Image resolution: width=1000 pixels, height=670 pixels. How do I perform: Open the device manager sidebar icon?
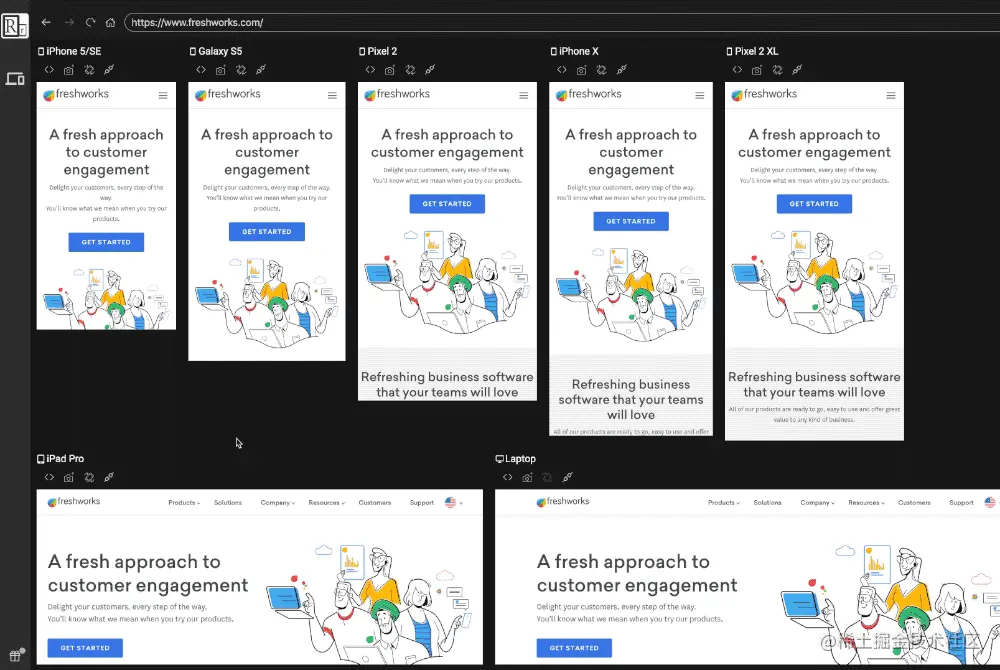[15, 79]
